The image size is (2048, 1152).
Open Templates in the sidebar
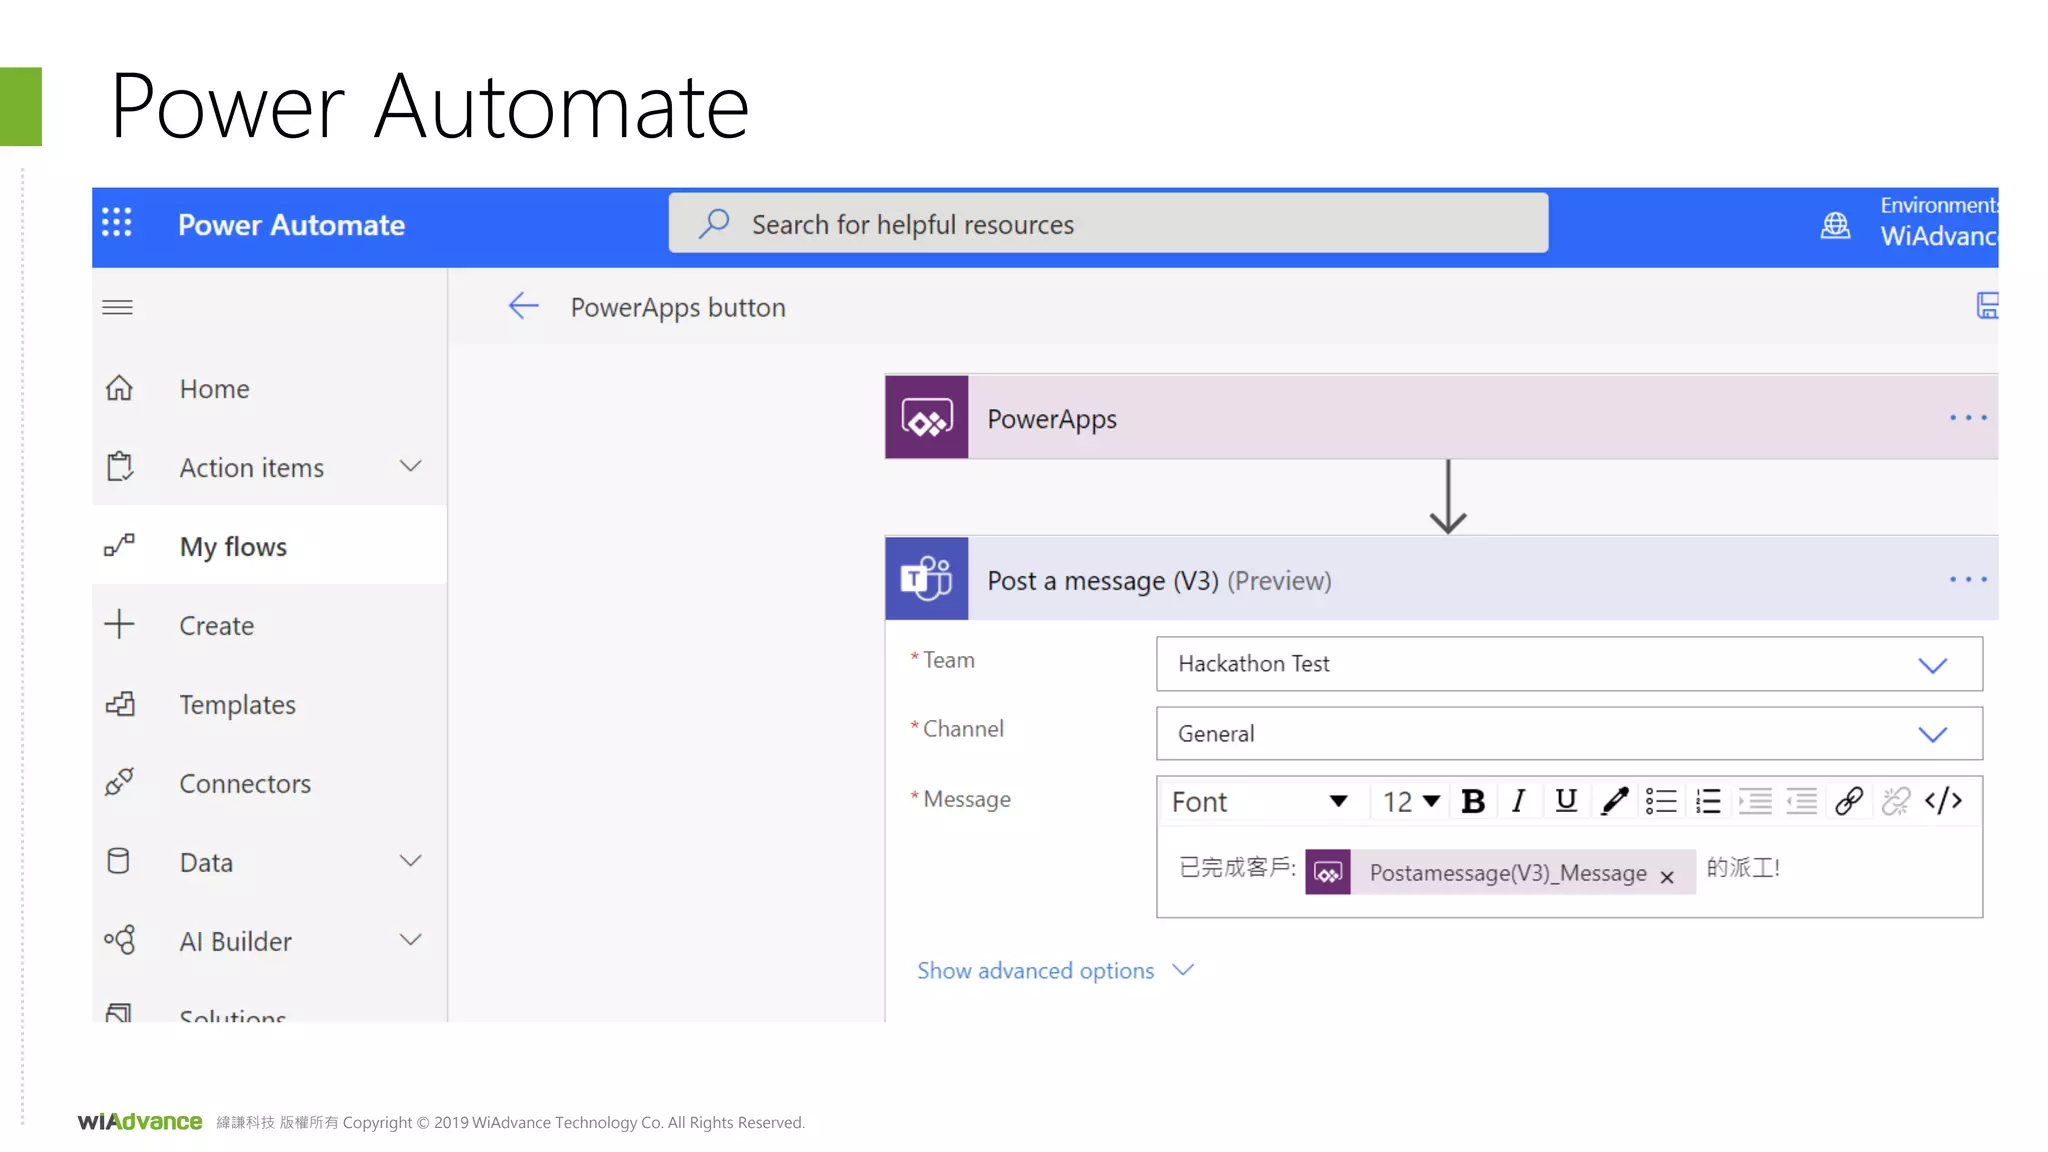[x=237, y=704]
